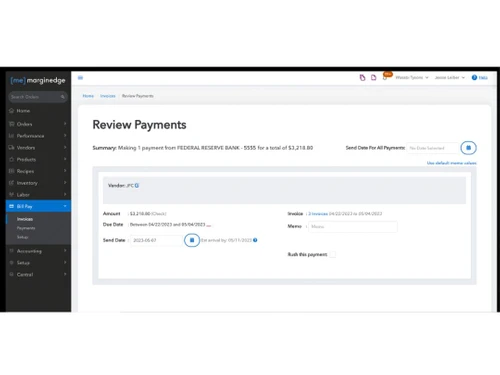Click the Home house icon in sidebar
Image resolution: width=500 pixels, height=375 pixels.
tap(11, 111)
